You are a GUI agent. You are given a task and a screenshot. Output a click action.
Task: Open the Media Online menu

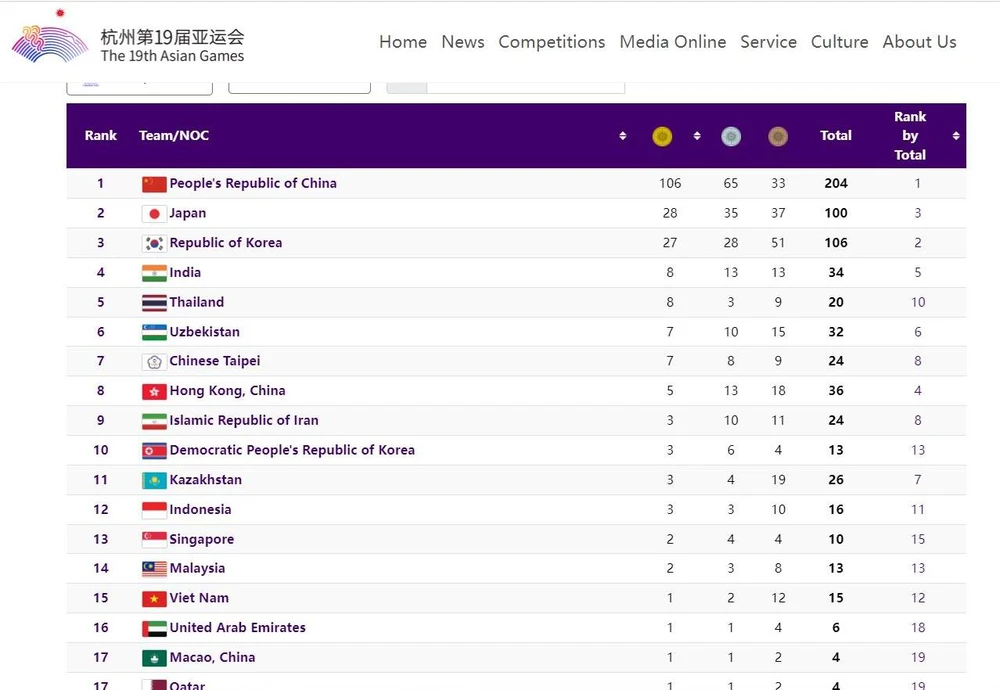(673, 42)
